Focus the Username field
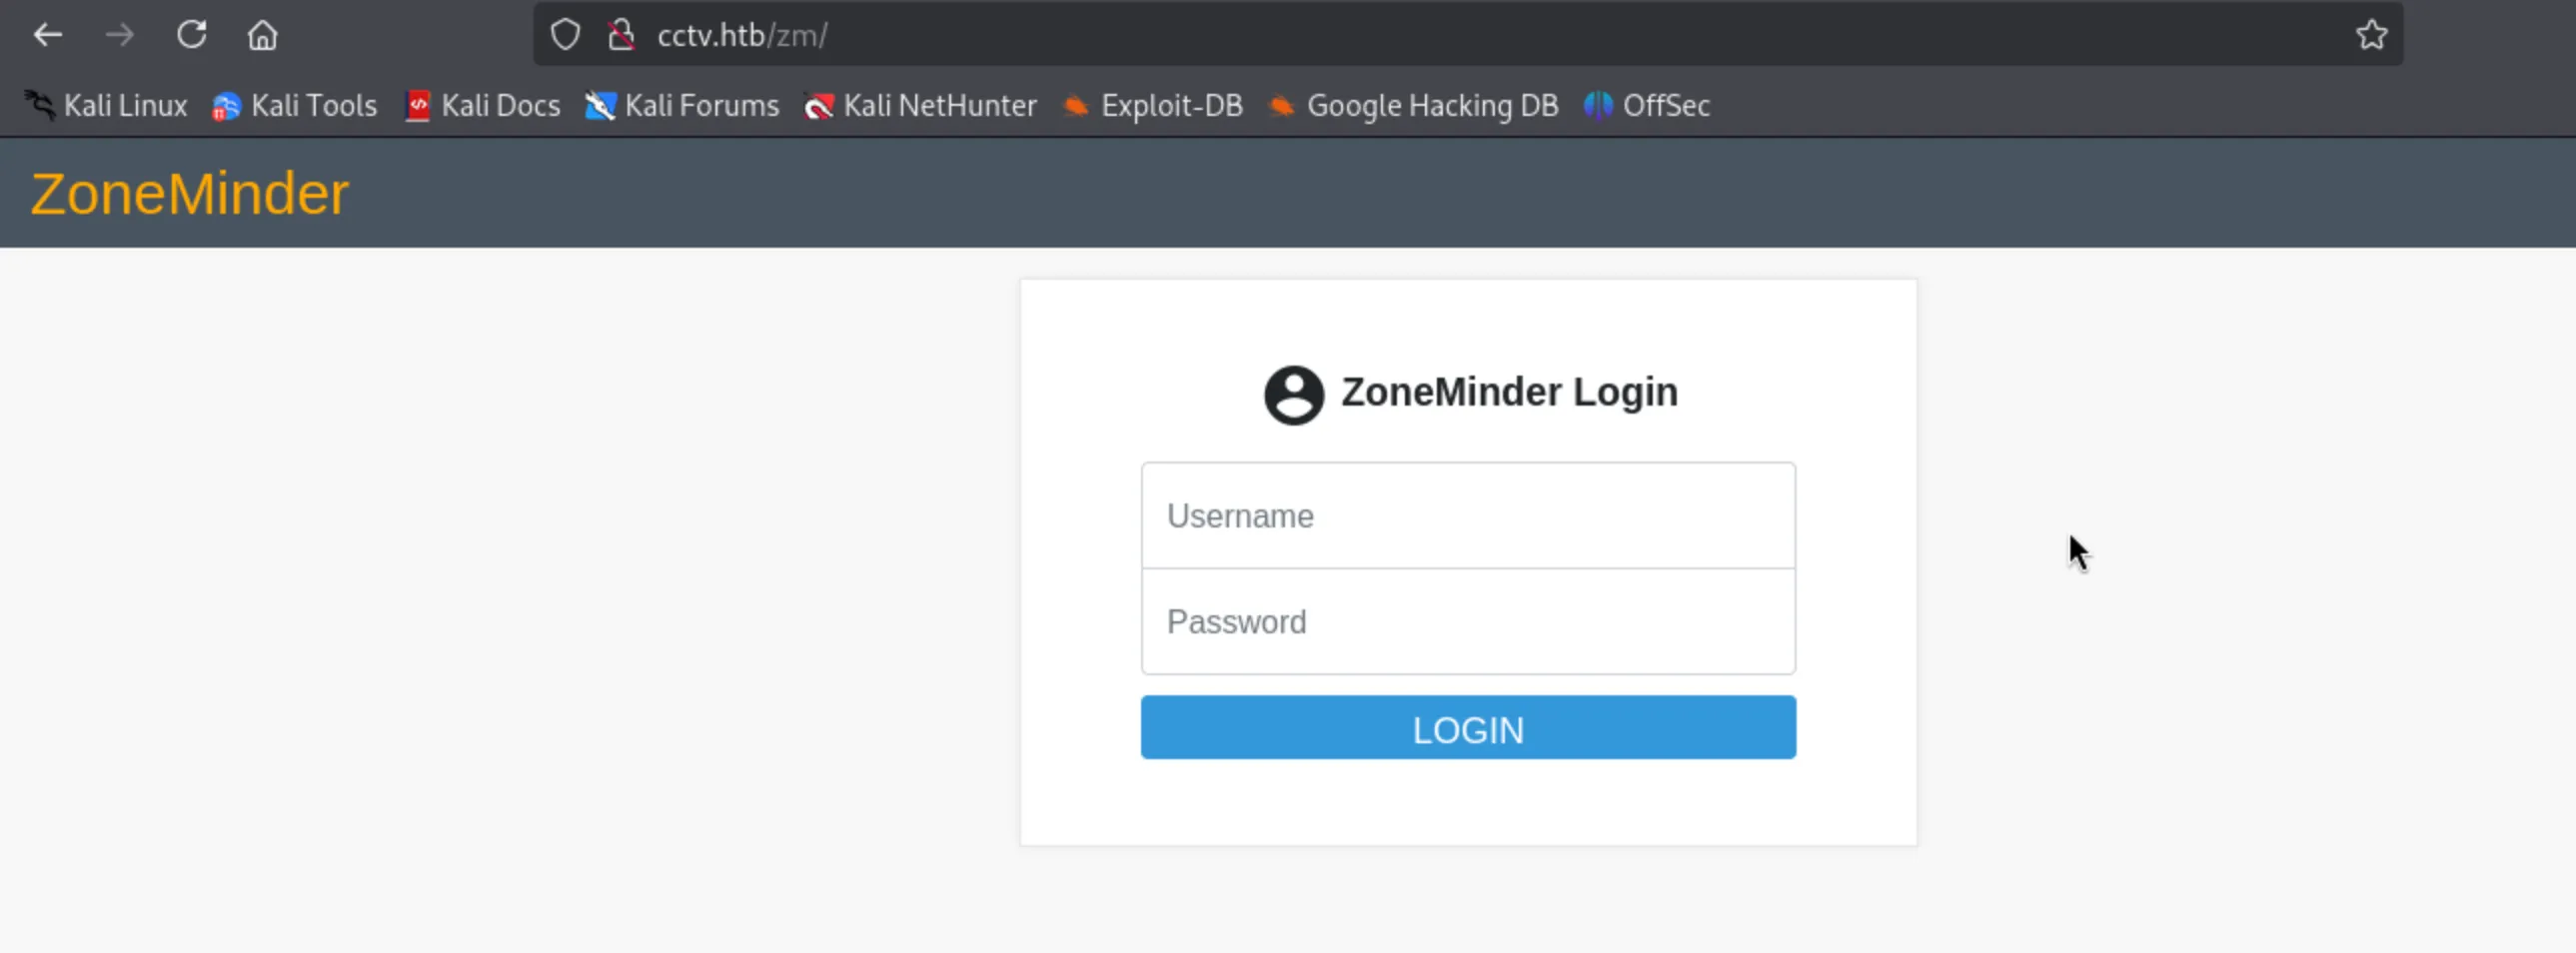 tap(1467, 516)
